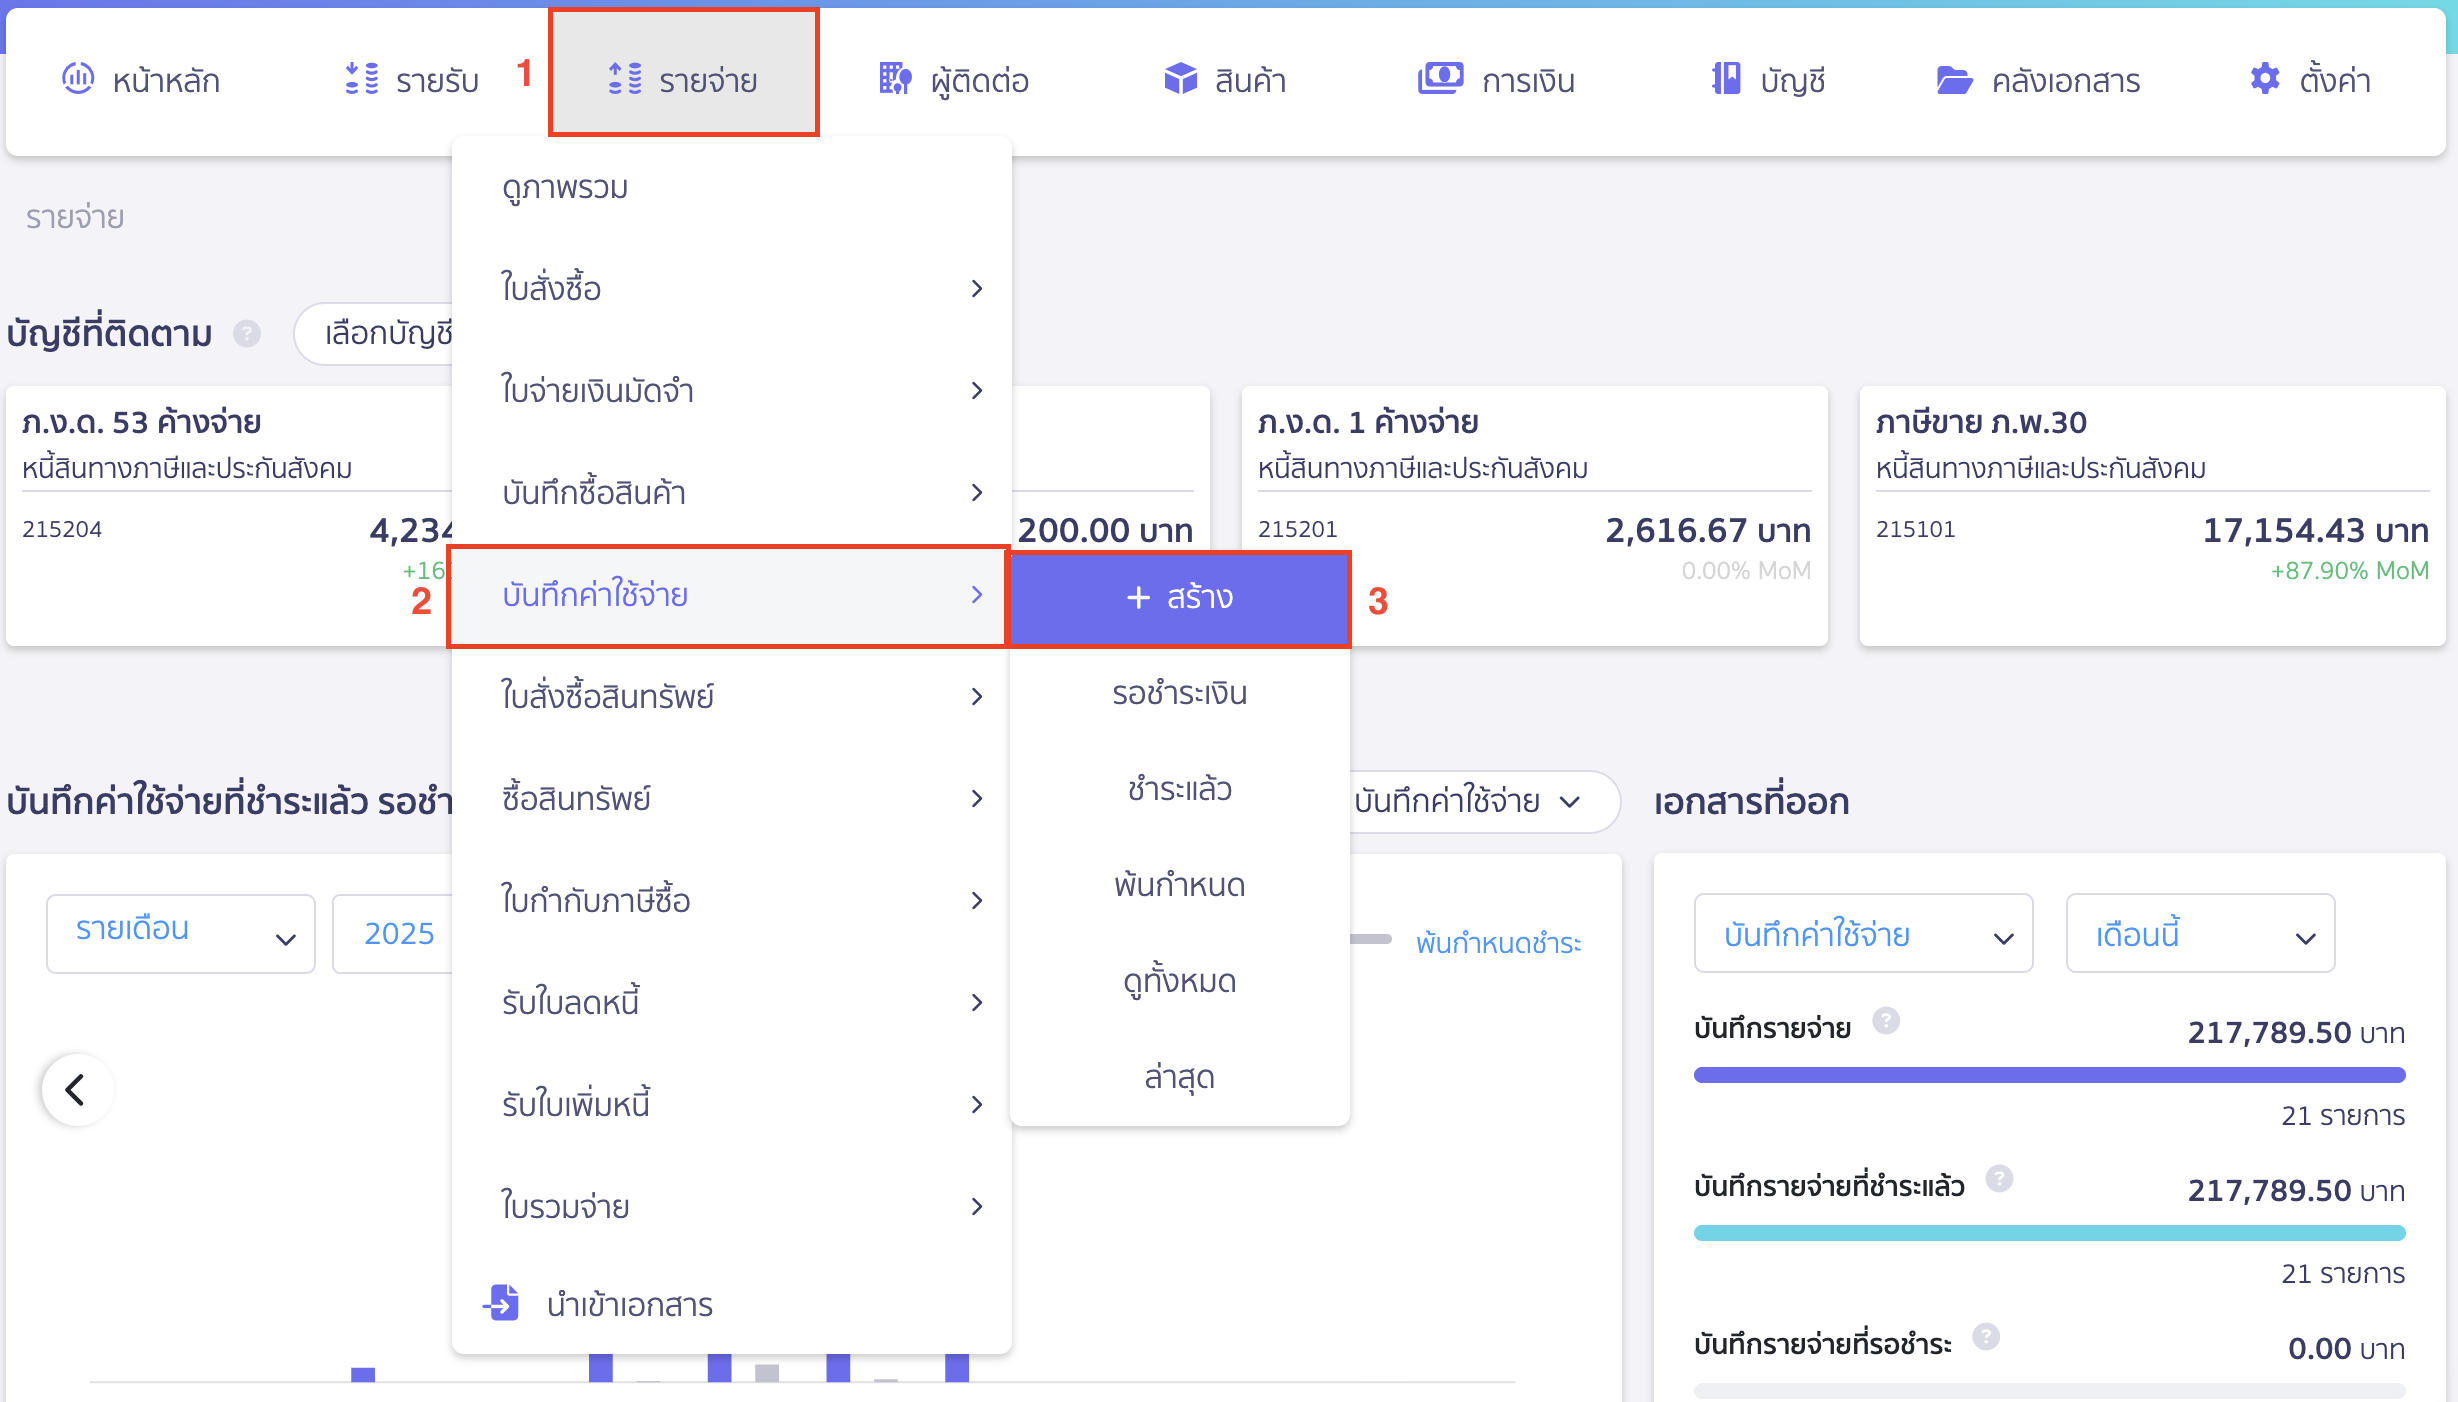Open the ภ.ง.ด. 53 ค้างจ่าย account card
Screen dimensions: 2458x1402
229,516
